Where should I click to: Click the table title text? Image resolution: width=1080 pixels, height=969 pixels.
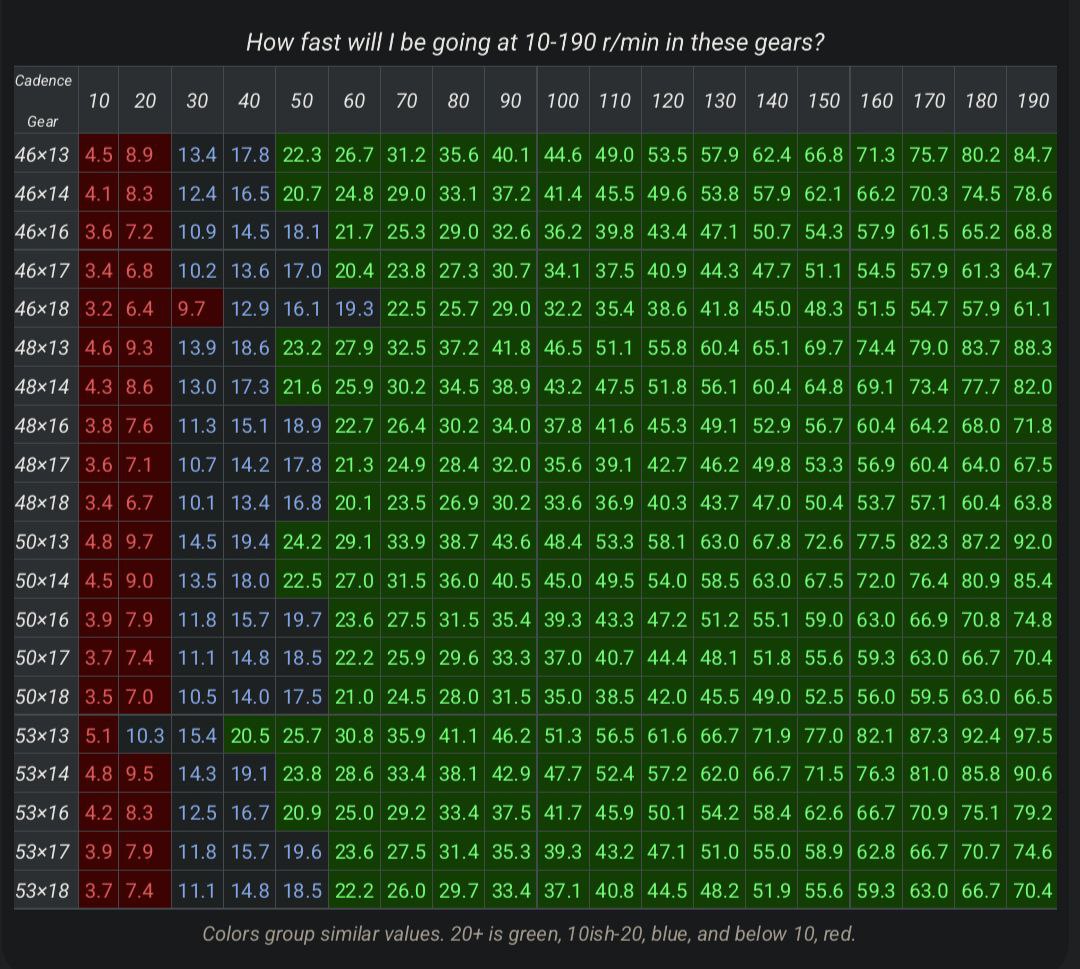click(535, 42)
